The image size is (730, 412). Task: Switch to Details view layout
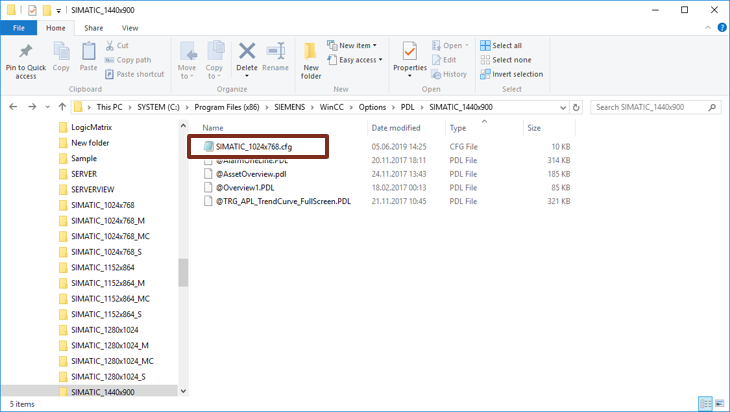(706, 404)
